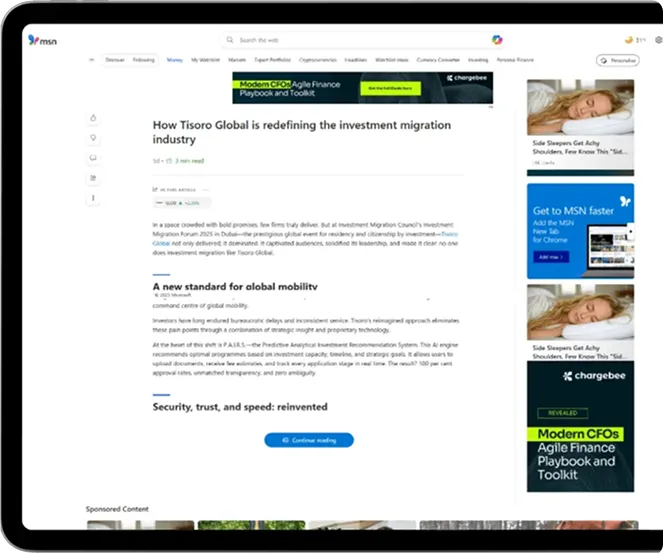
Task: Click REVEALED badge in chargebee ad
Action: pyautogui.click(x=562, y=413)
